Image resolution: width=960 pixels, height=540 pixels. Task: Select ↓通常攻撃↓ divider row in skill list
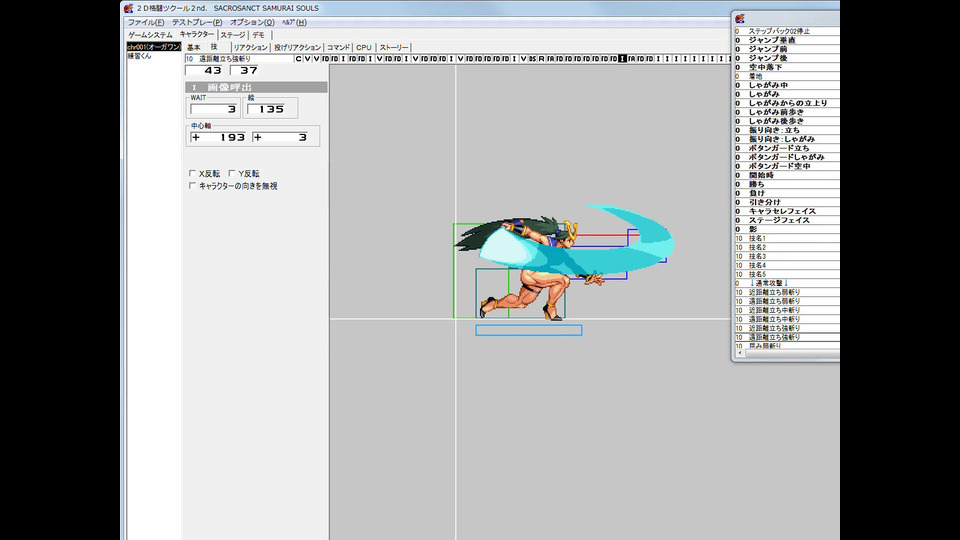[x=787, y=283]
